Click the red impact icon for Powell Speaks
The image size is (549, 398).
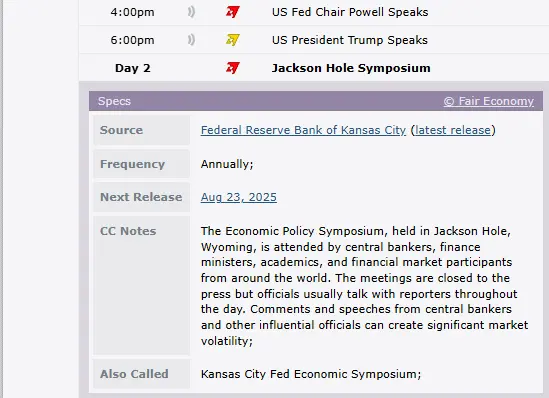[x=232, y=12]
